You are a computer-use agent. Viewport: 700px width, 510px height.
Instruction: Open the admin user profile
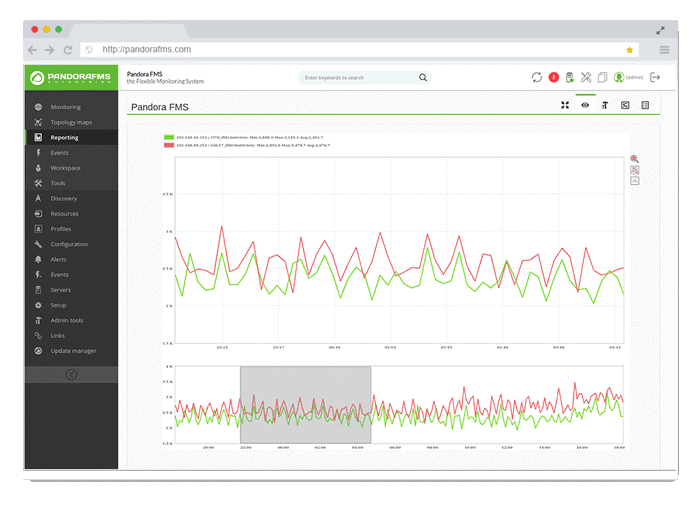pyautogui.click(x=628, y=77)
